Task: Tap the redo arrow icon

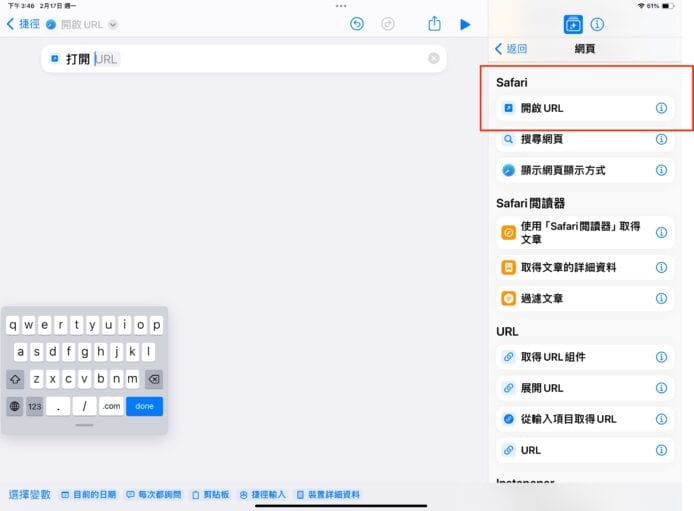Action: (x=388, y=24)
